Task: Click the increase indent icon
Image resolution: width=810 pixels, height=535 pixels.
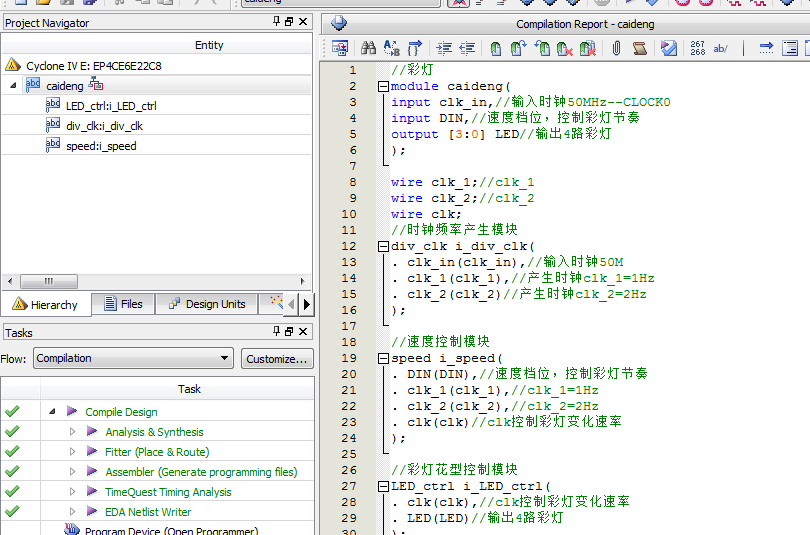Action: coord(444,48)
